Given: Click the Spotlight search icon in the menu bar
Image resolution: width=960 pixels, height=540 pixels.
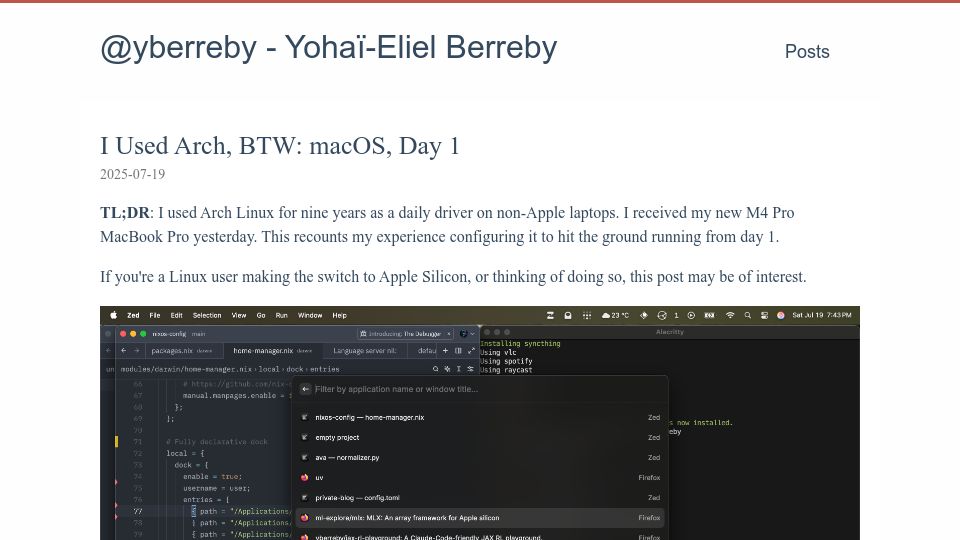Looking at the screenshot, I should (x=748, y=315).
